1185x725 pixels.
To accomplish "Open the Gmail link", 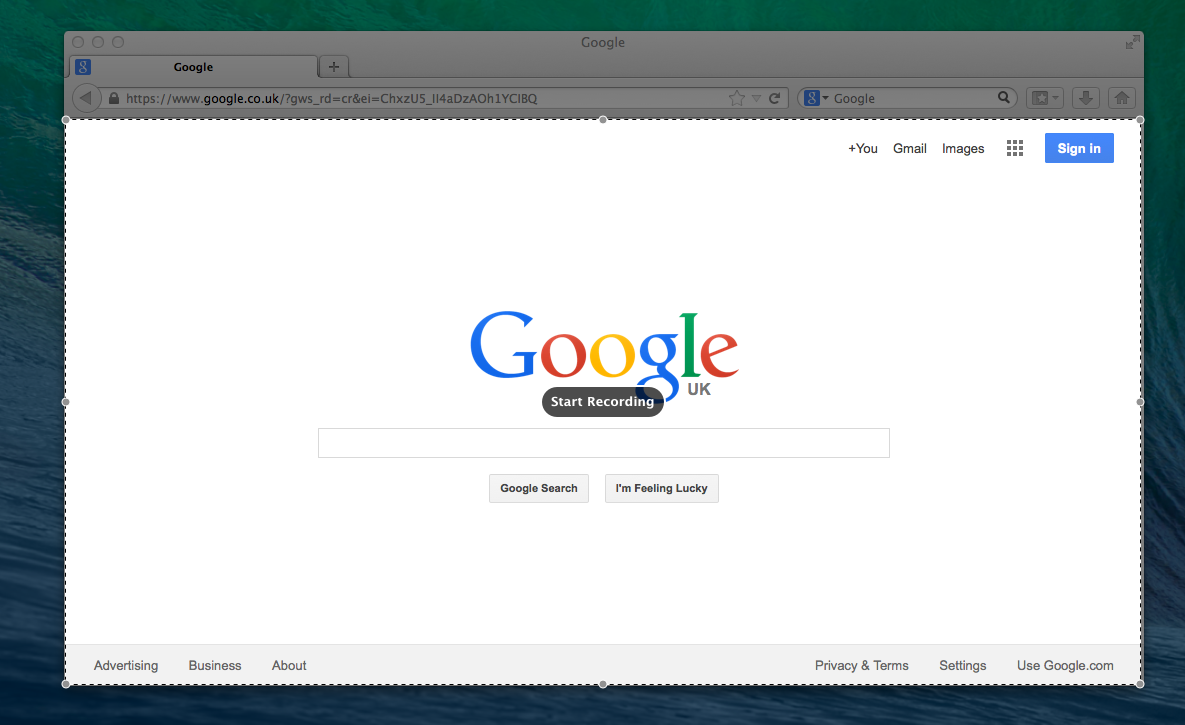I will pyautogui.click(x=910, y=149).
